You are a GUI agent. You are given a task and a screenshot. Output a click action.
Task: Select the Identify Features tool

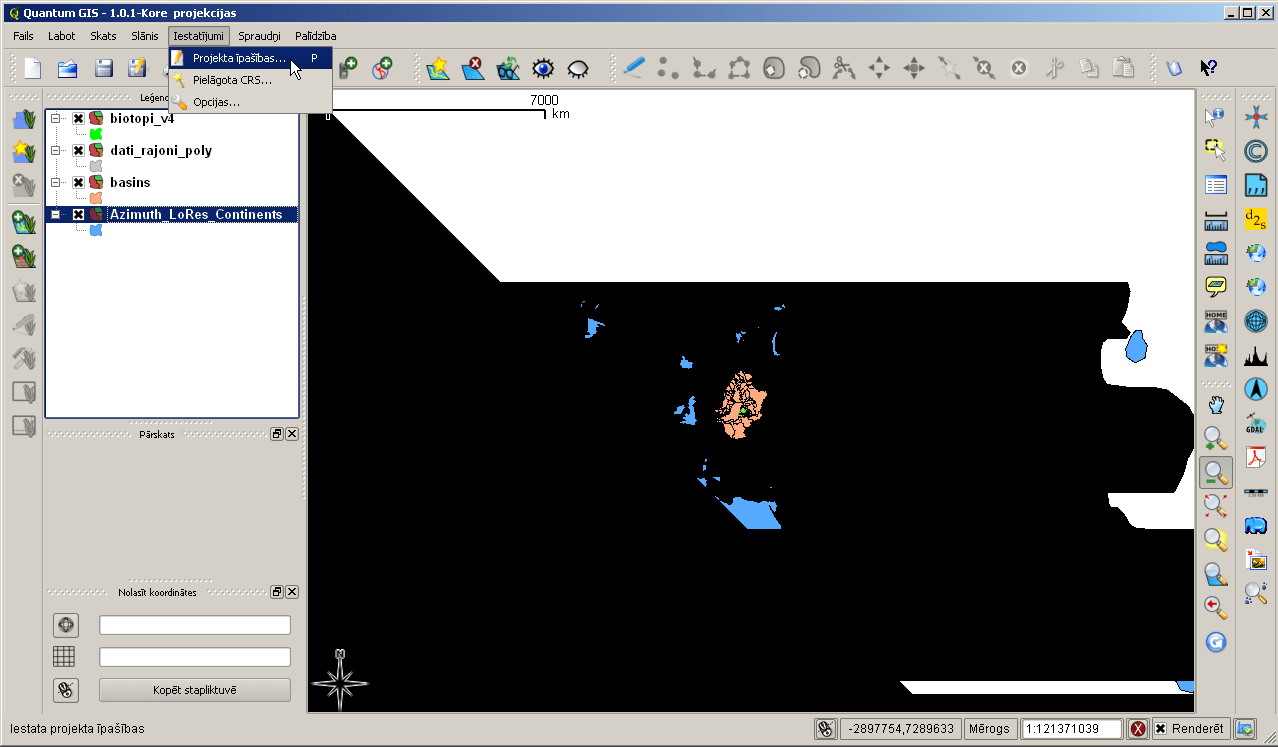pyautogui.click(x=1215, y=117)
